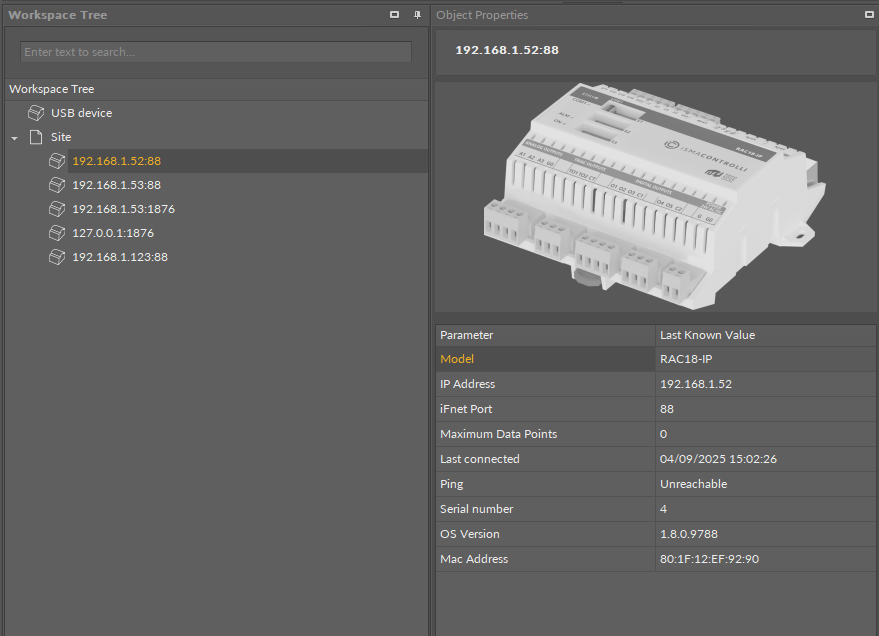Click device icon beside 192.168.1.123:88
Image resolution: width=879 pixels, height=636 pixels.
click(57, 257)
